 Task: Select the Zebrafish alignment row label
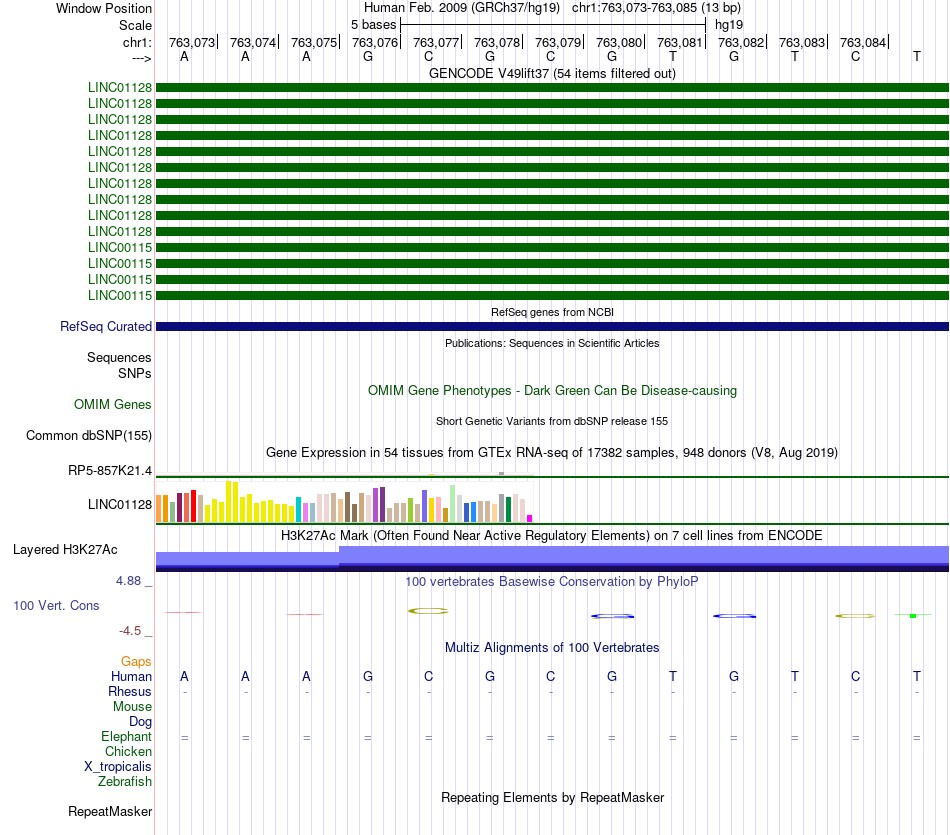125,781
